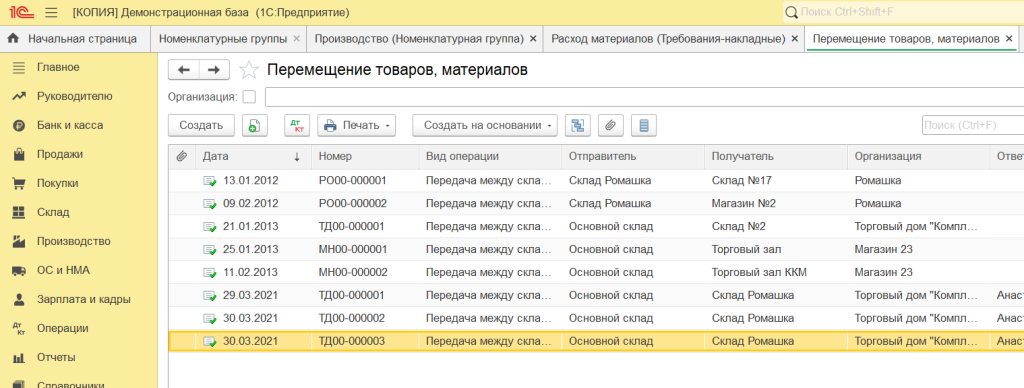Copy document with the green plus page icon
The image size is (1024, 388).
coord(255,125)
